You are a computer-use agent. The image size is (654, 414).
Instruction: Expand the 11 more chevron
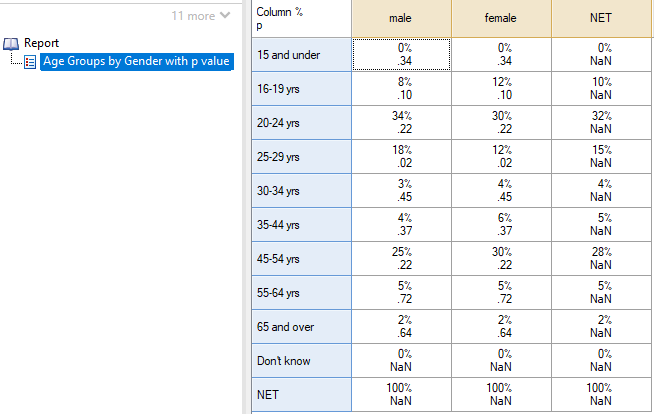click(225, 15)
